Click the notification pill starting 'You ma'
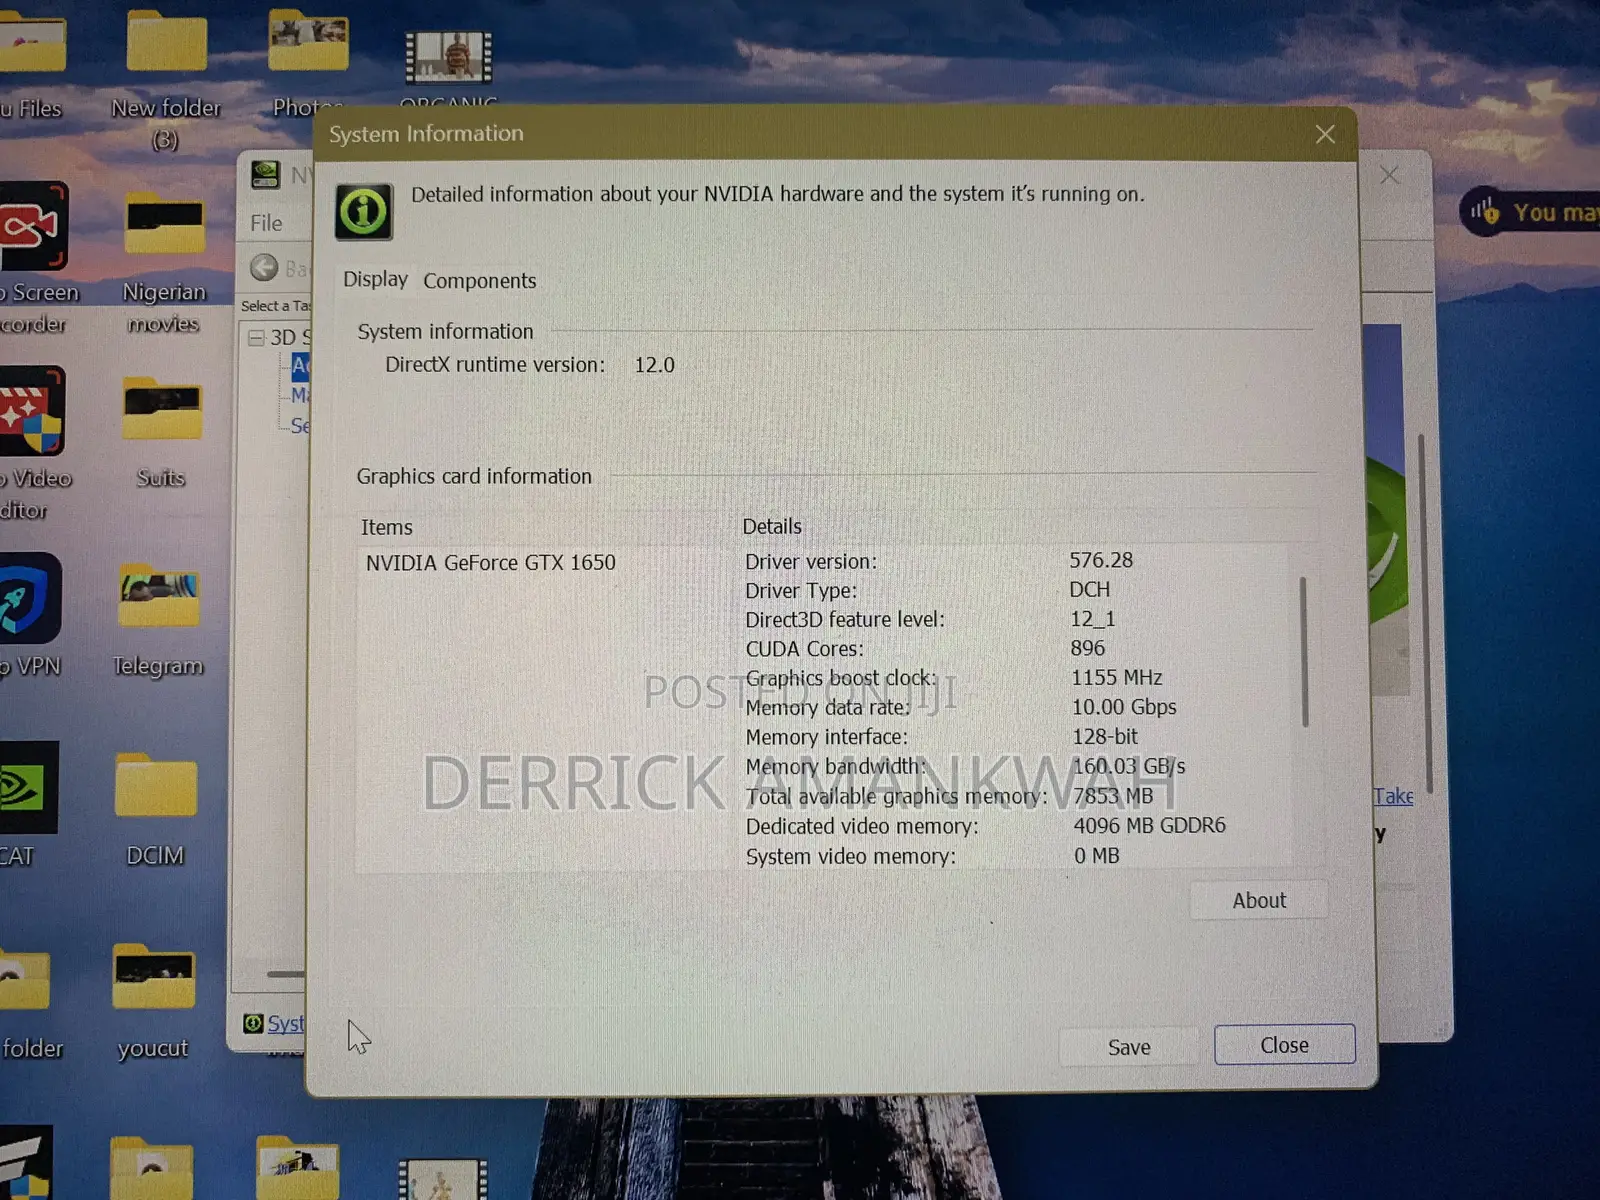 pyautogui.click(x=1530, y=212)
